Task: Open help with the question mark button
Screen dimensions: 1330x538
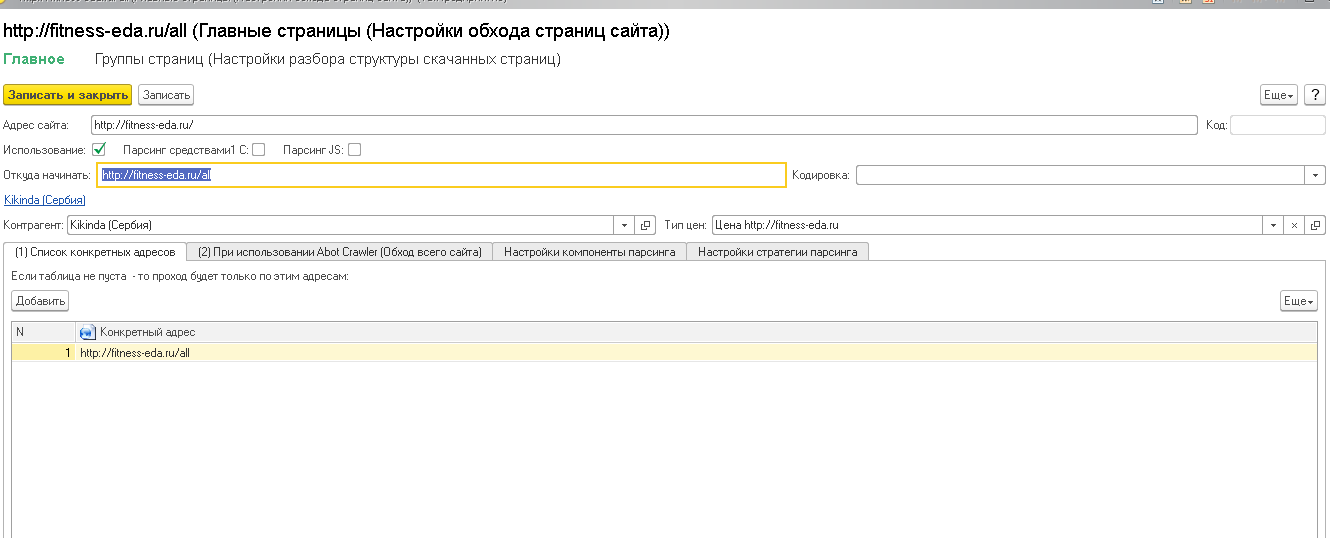Action: tap(1314, 95)
